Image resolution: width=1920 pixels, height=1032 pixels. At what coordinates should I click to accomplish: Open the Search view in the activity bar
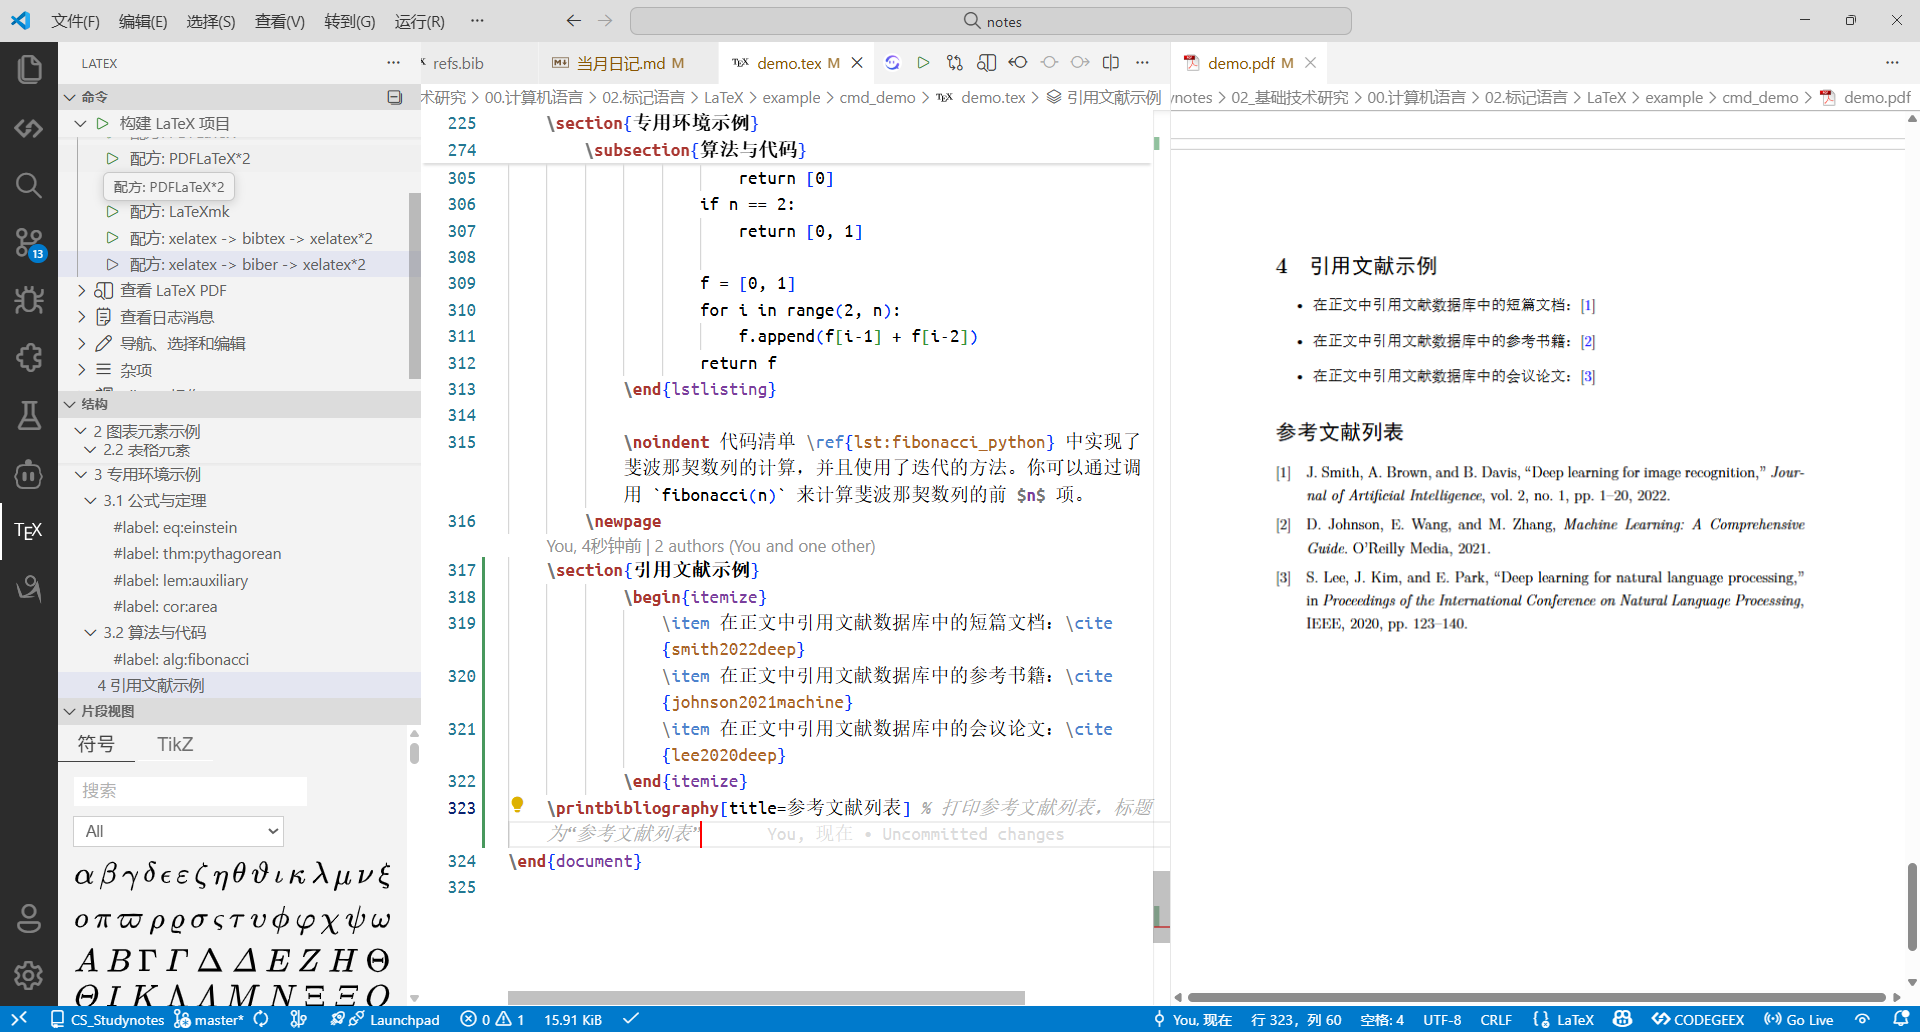point(29,185)
